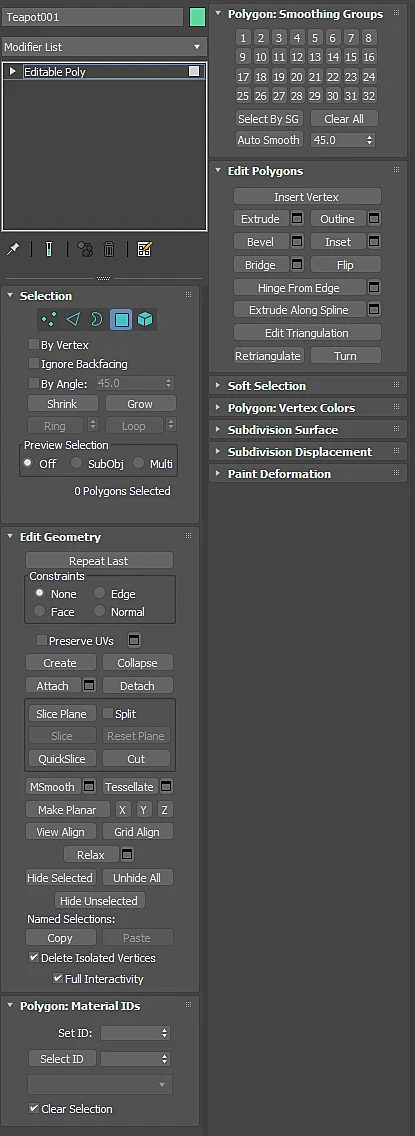Click Remove modifier trash icon
This screenshot has width=415, height=1136.
[x=109, y=249]
